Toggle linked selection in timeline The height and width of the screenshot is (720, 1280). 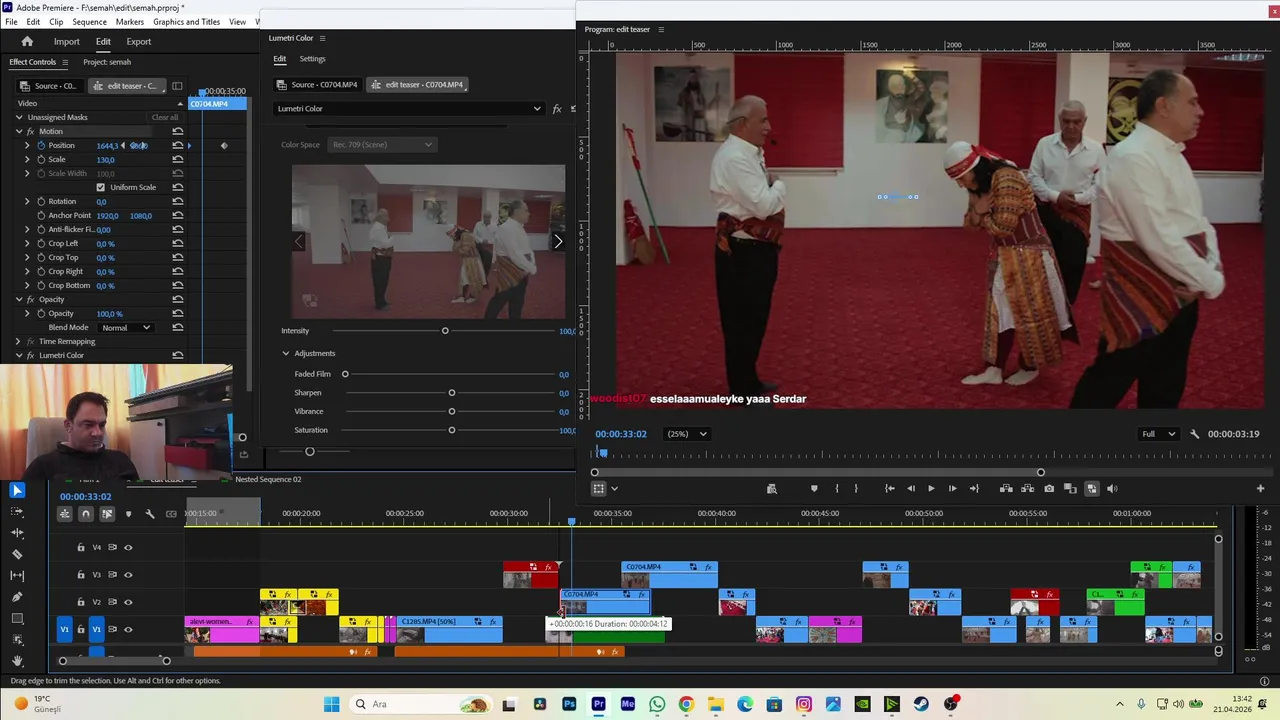pos(107,514)
